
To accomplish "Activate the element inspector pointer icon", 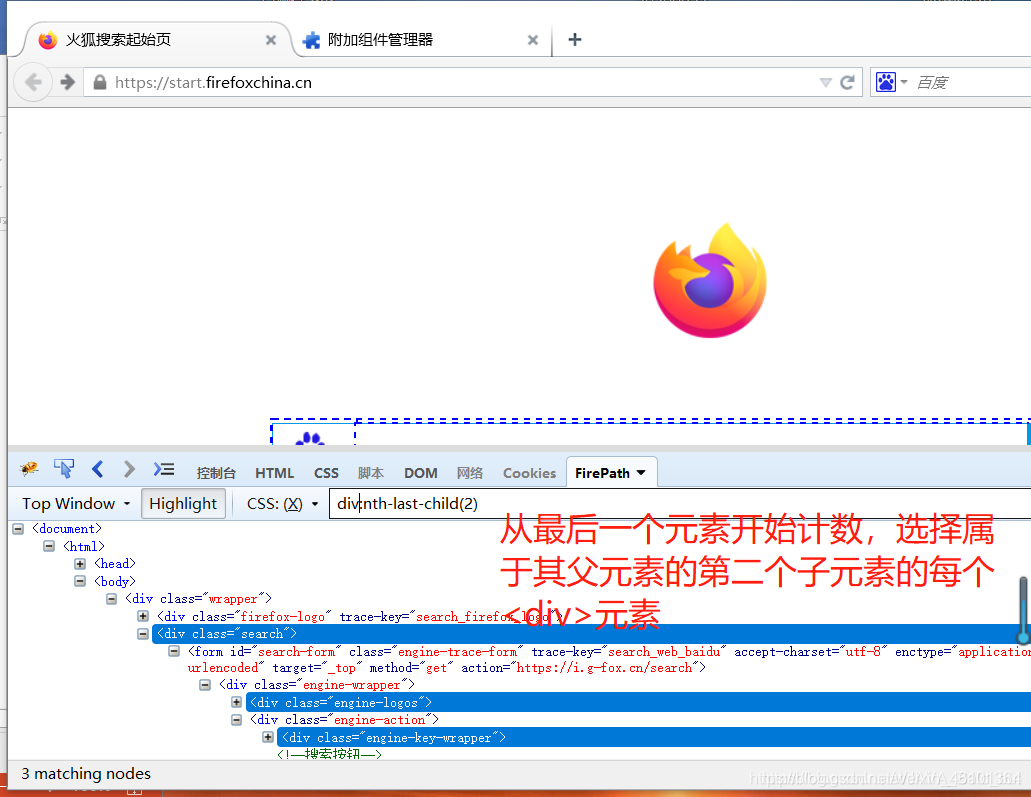I will point(64,469).
